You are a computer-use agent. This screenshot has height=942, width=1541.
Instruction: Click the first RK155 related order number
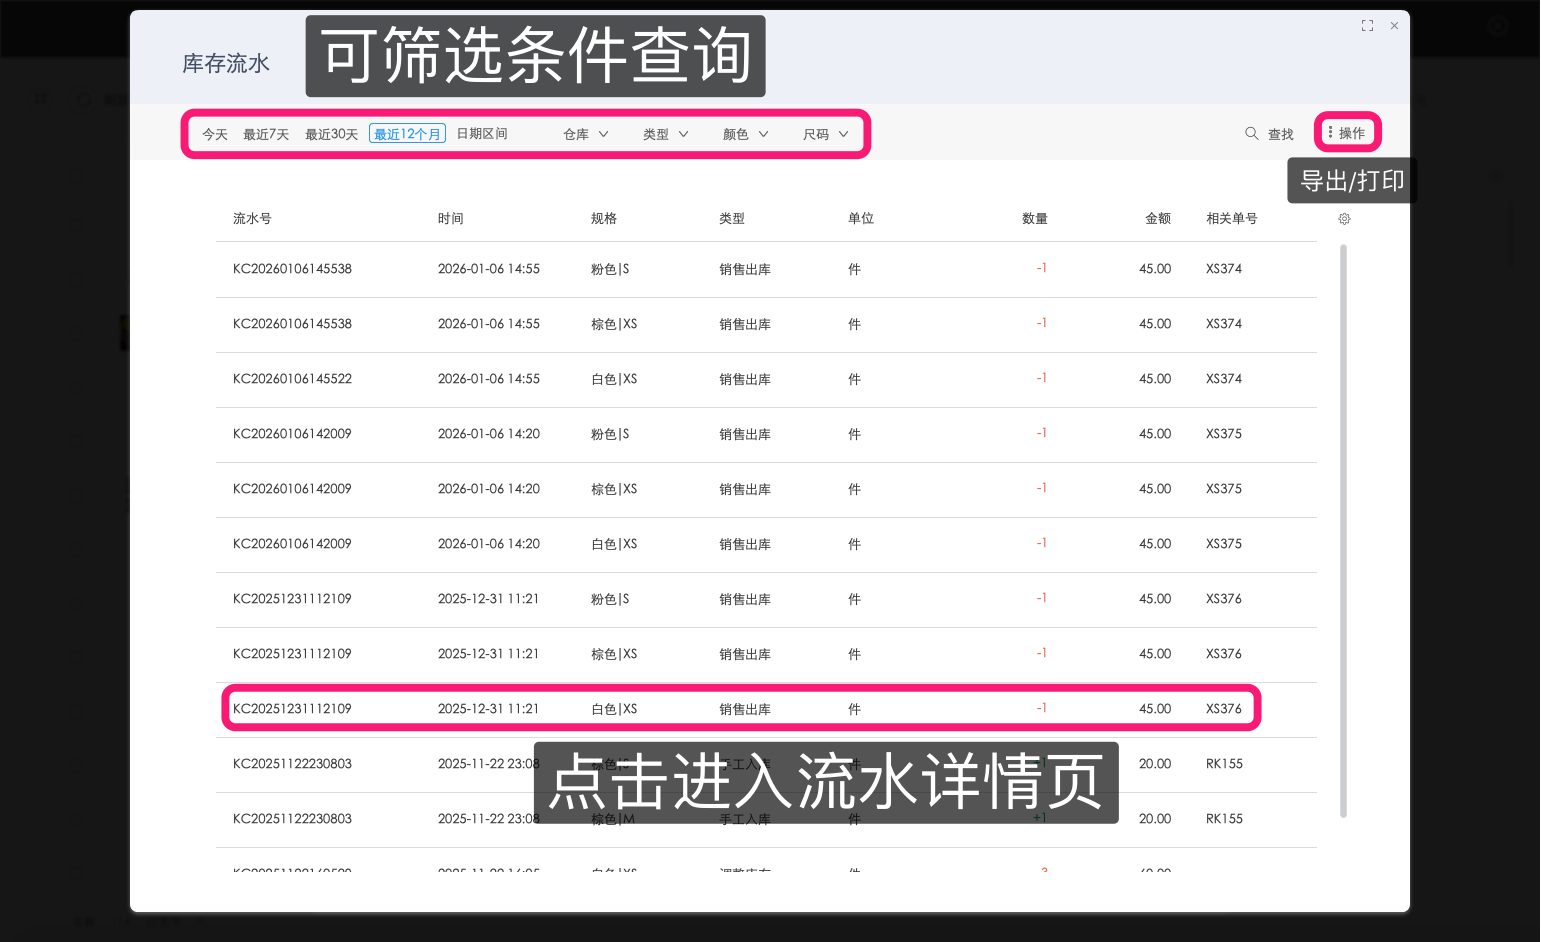(1224, 764)
